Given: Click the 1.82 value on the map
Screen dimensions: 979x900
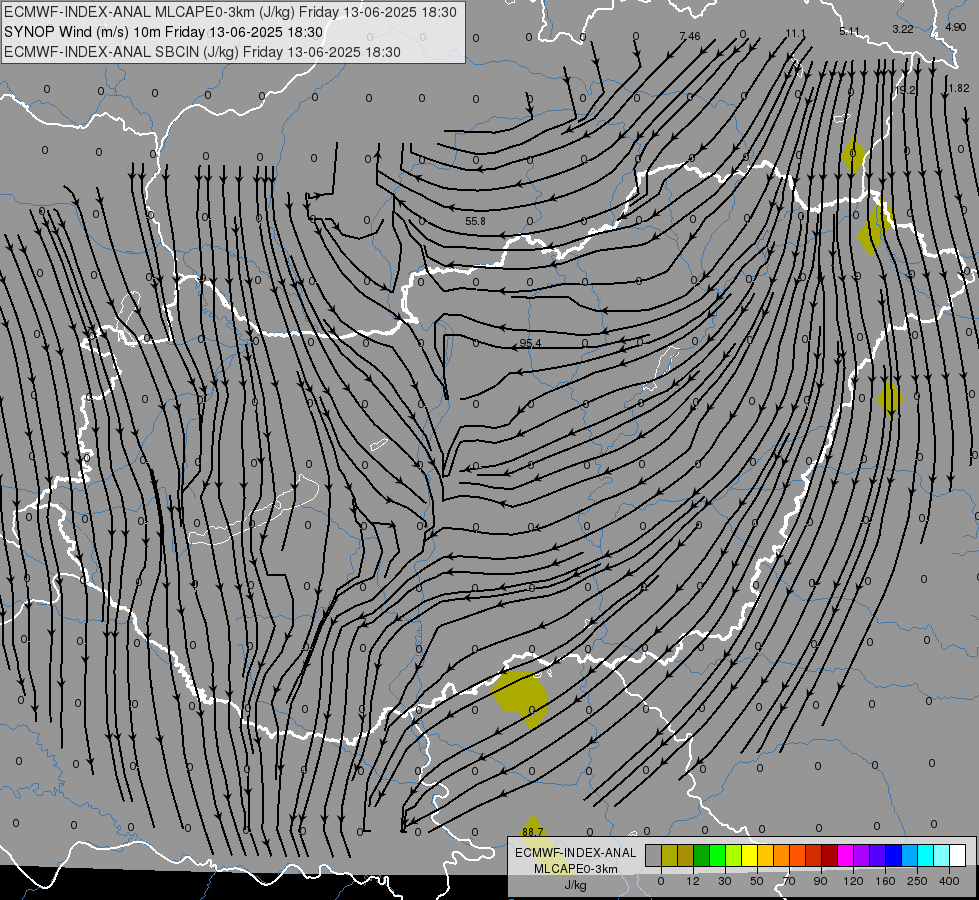Looking at the screenshot, I should (958, 89).
